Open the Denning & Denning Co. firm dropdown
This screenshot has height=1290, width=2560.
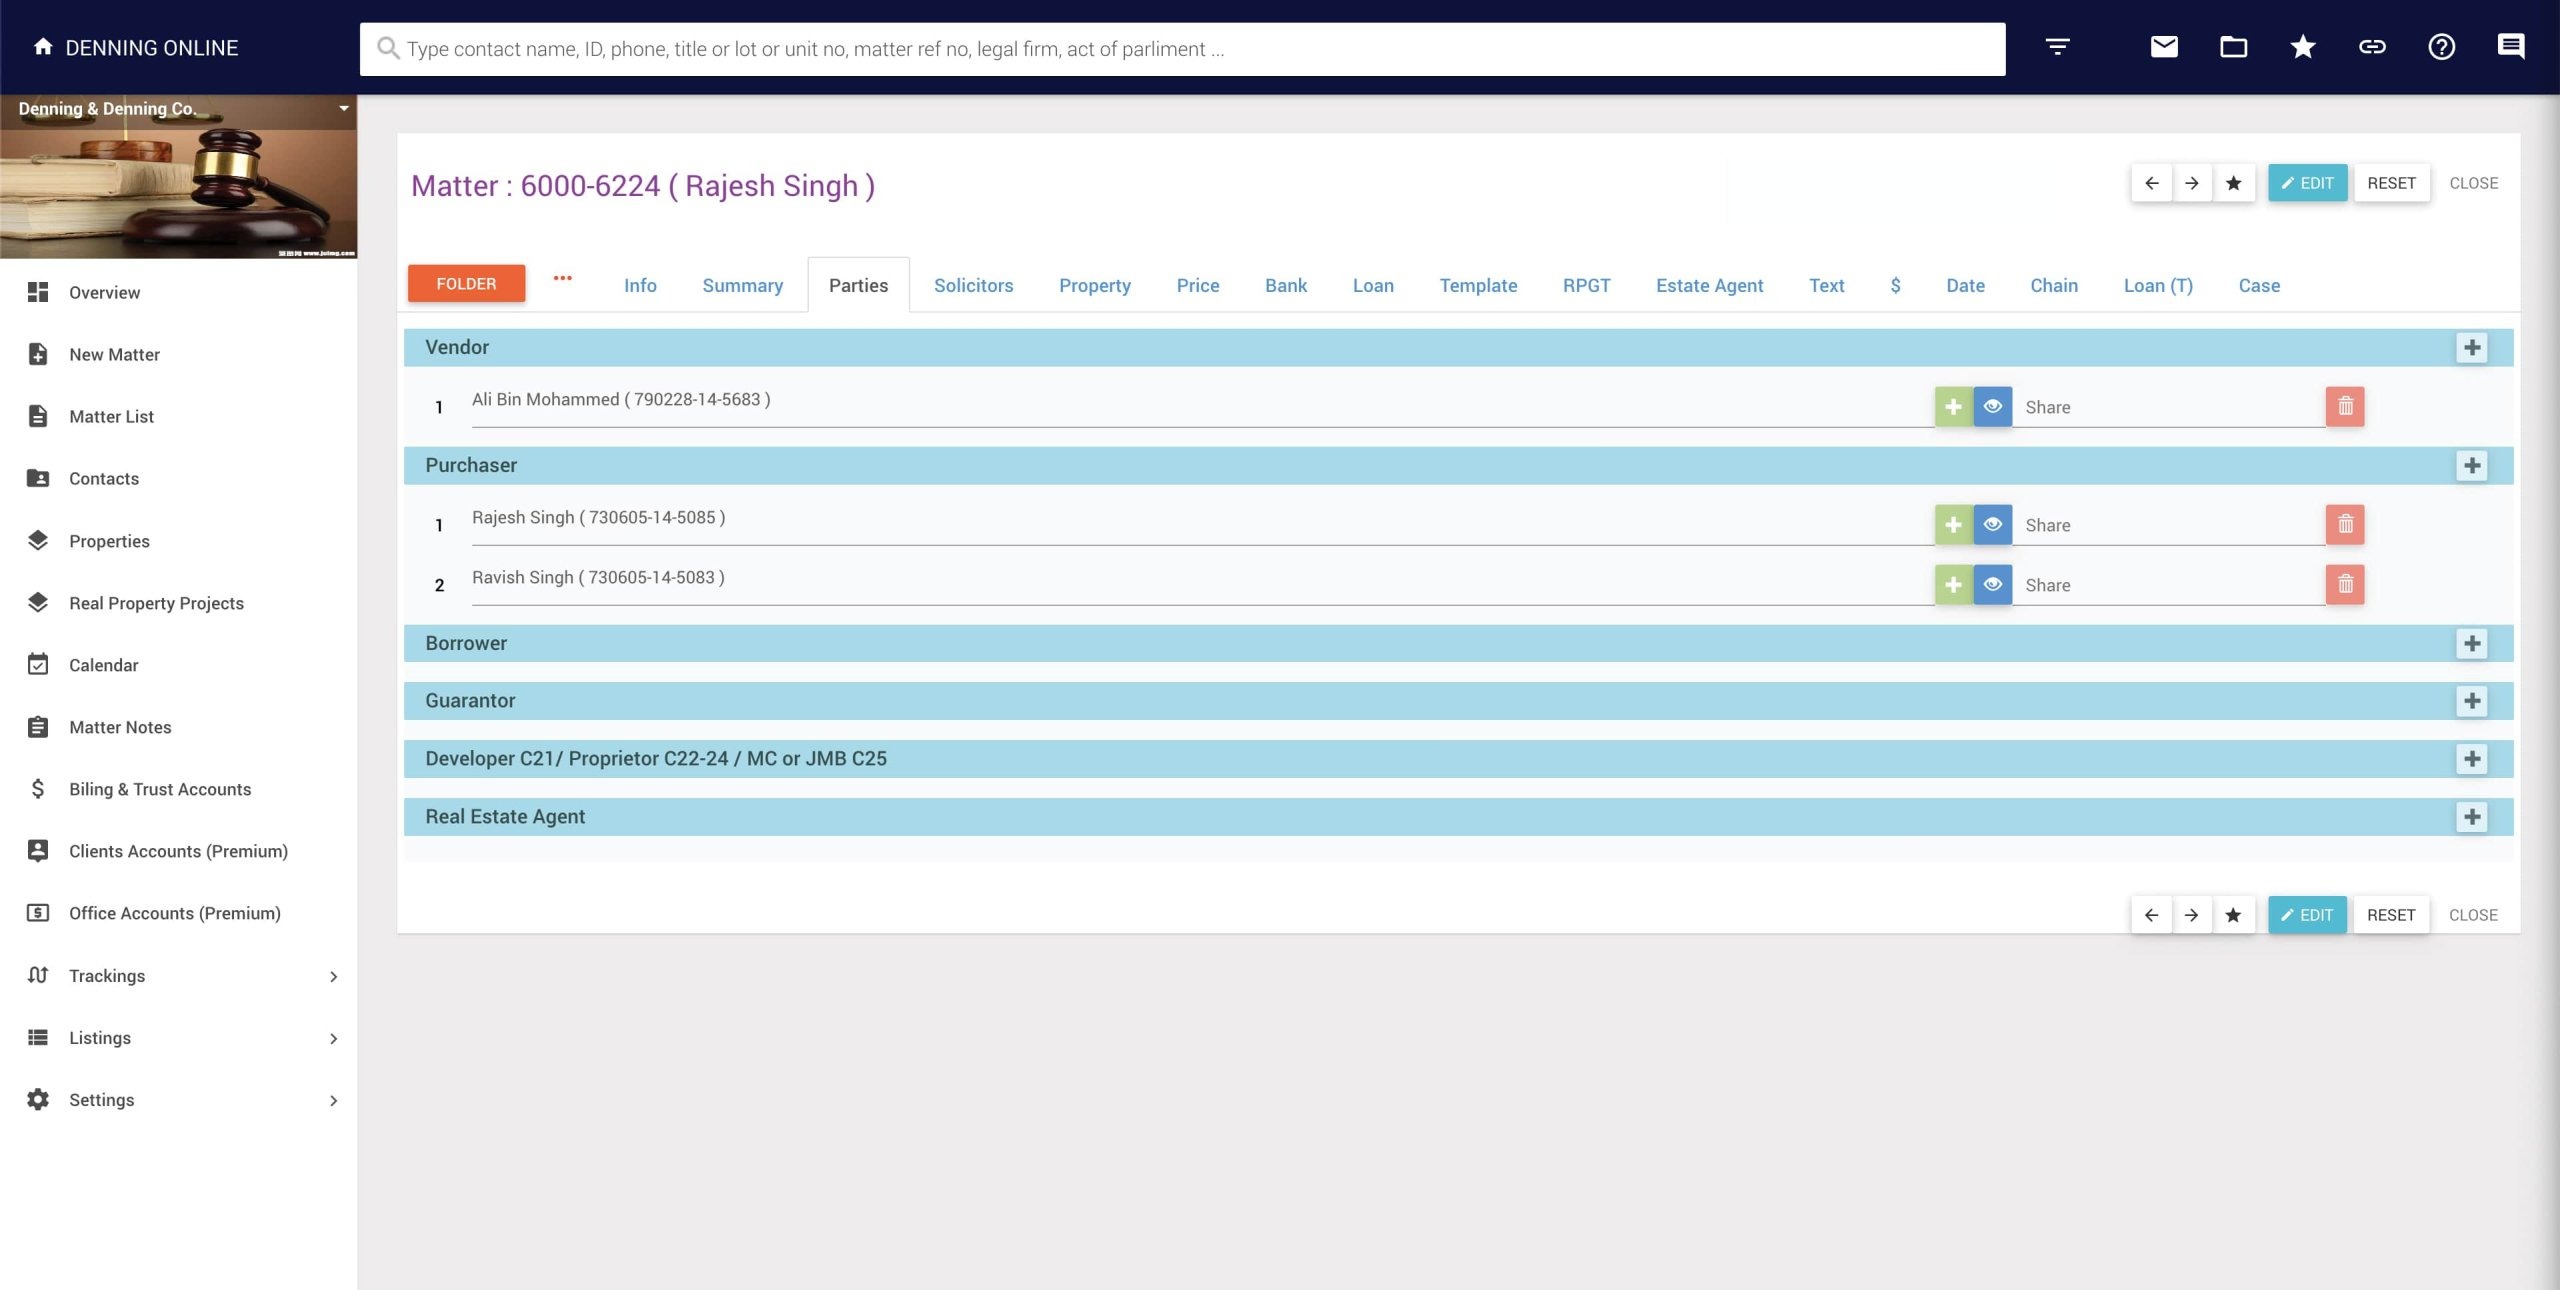343,108
